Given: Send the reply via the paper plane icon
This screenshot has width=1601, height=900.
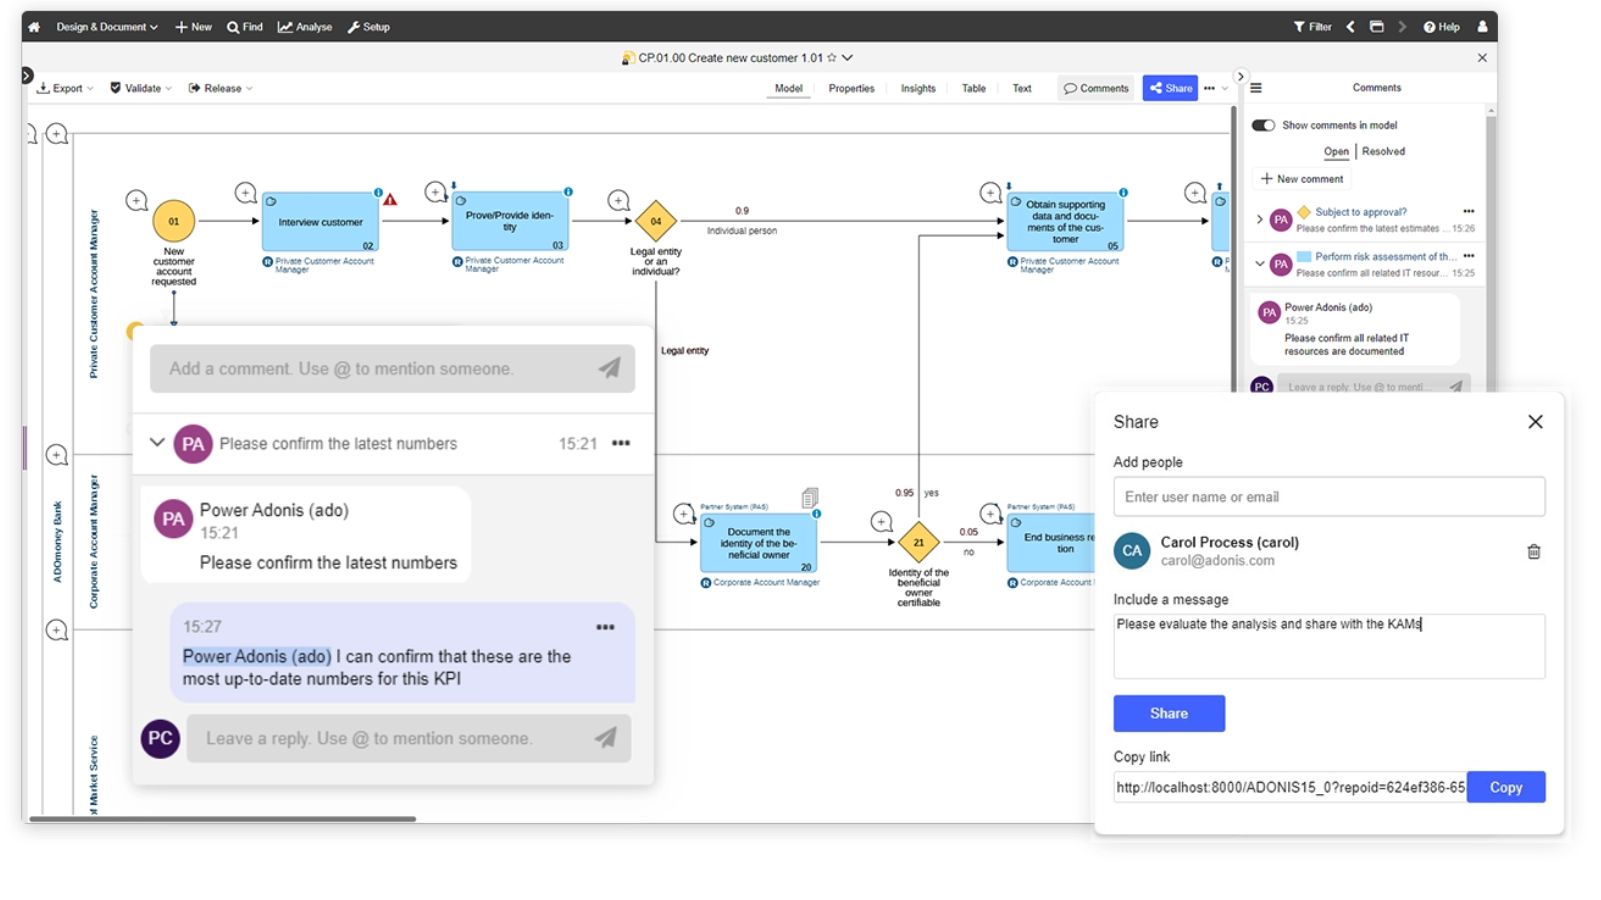Looking at the screenshot, I should pos(606,738).
